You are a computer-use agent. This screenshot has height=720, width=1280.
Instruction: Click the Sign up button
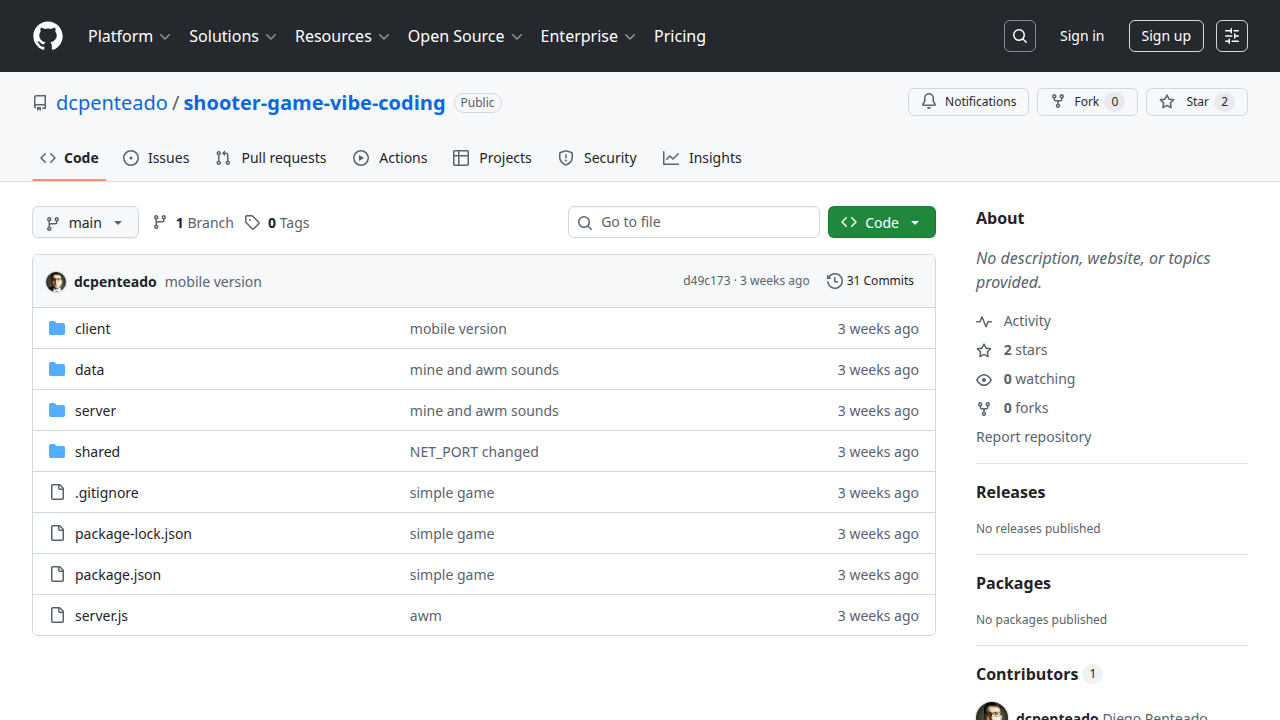(1166, 36)
